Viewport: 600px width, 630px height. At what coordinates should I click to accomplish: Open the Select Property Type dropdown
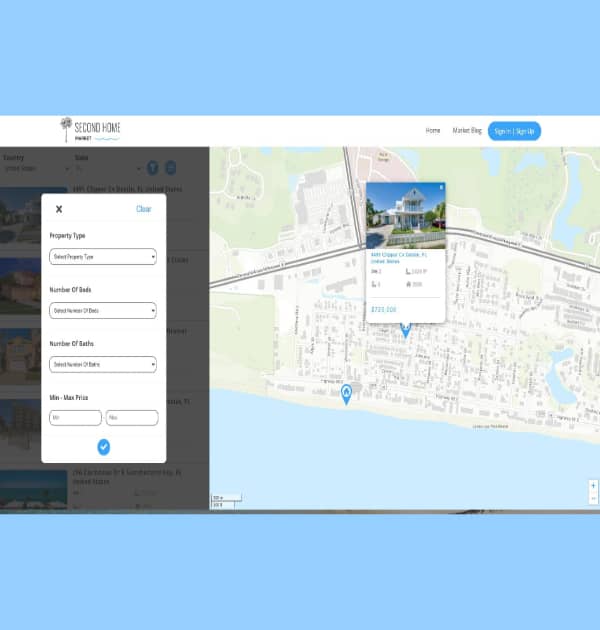coord(103,257)
